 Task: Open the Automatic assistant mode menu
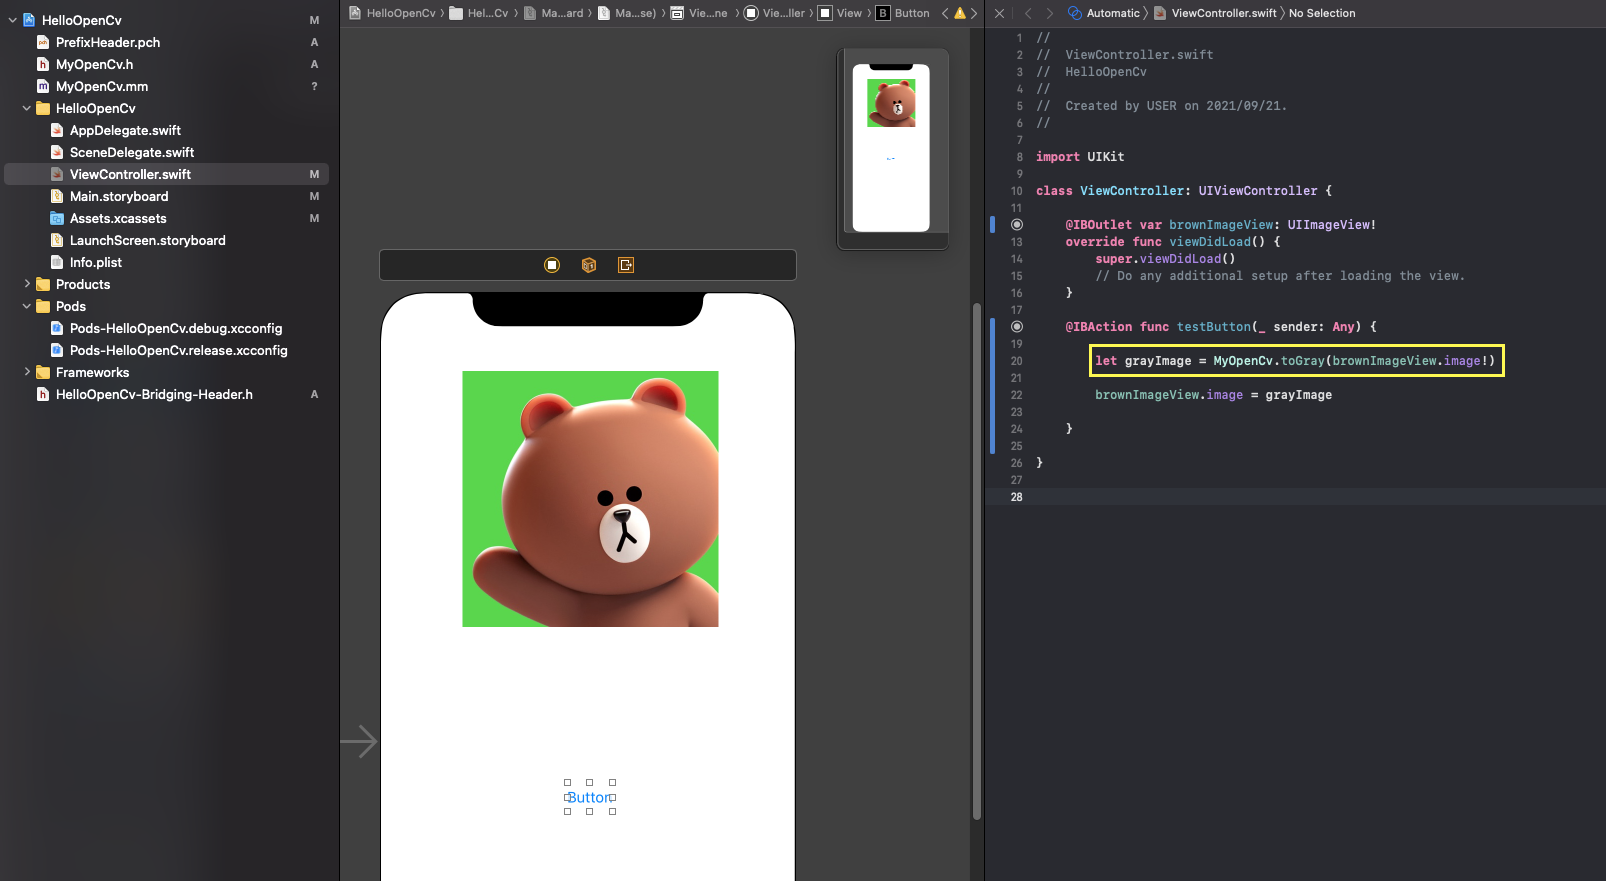click(1104, 13)
